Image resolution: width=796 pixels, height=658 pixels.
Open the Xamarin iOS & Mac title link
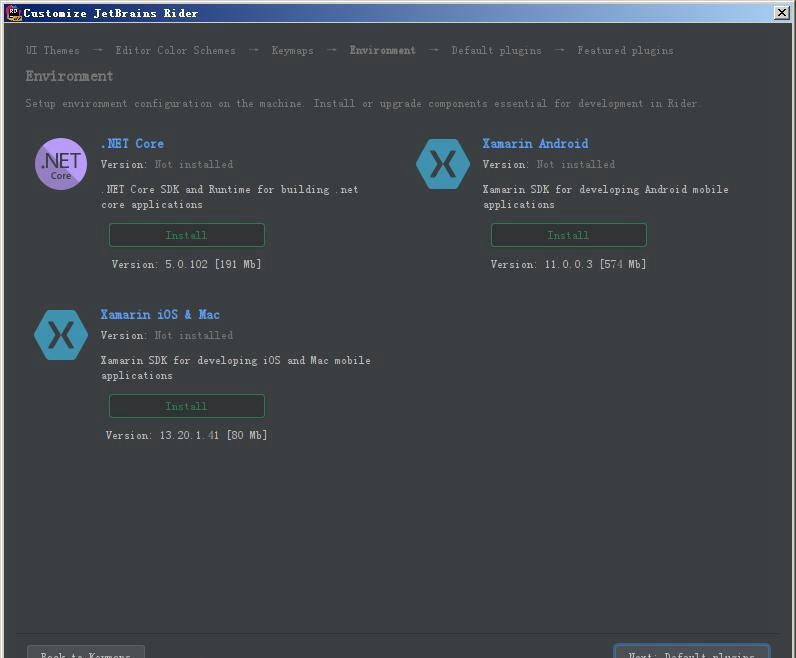(160, 315)
